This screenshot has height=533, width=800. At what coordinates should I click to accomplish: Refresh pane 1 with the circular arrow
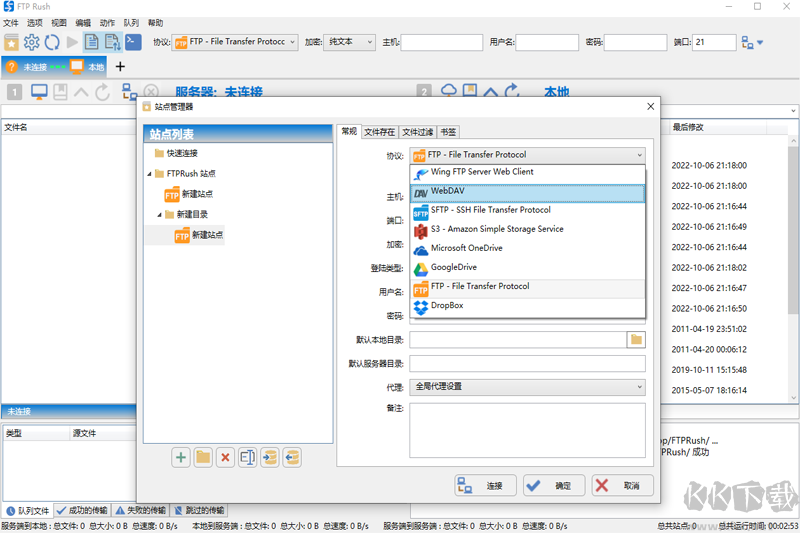point(103,92)
